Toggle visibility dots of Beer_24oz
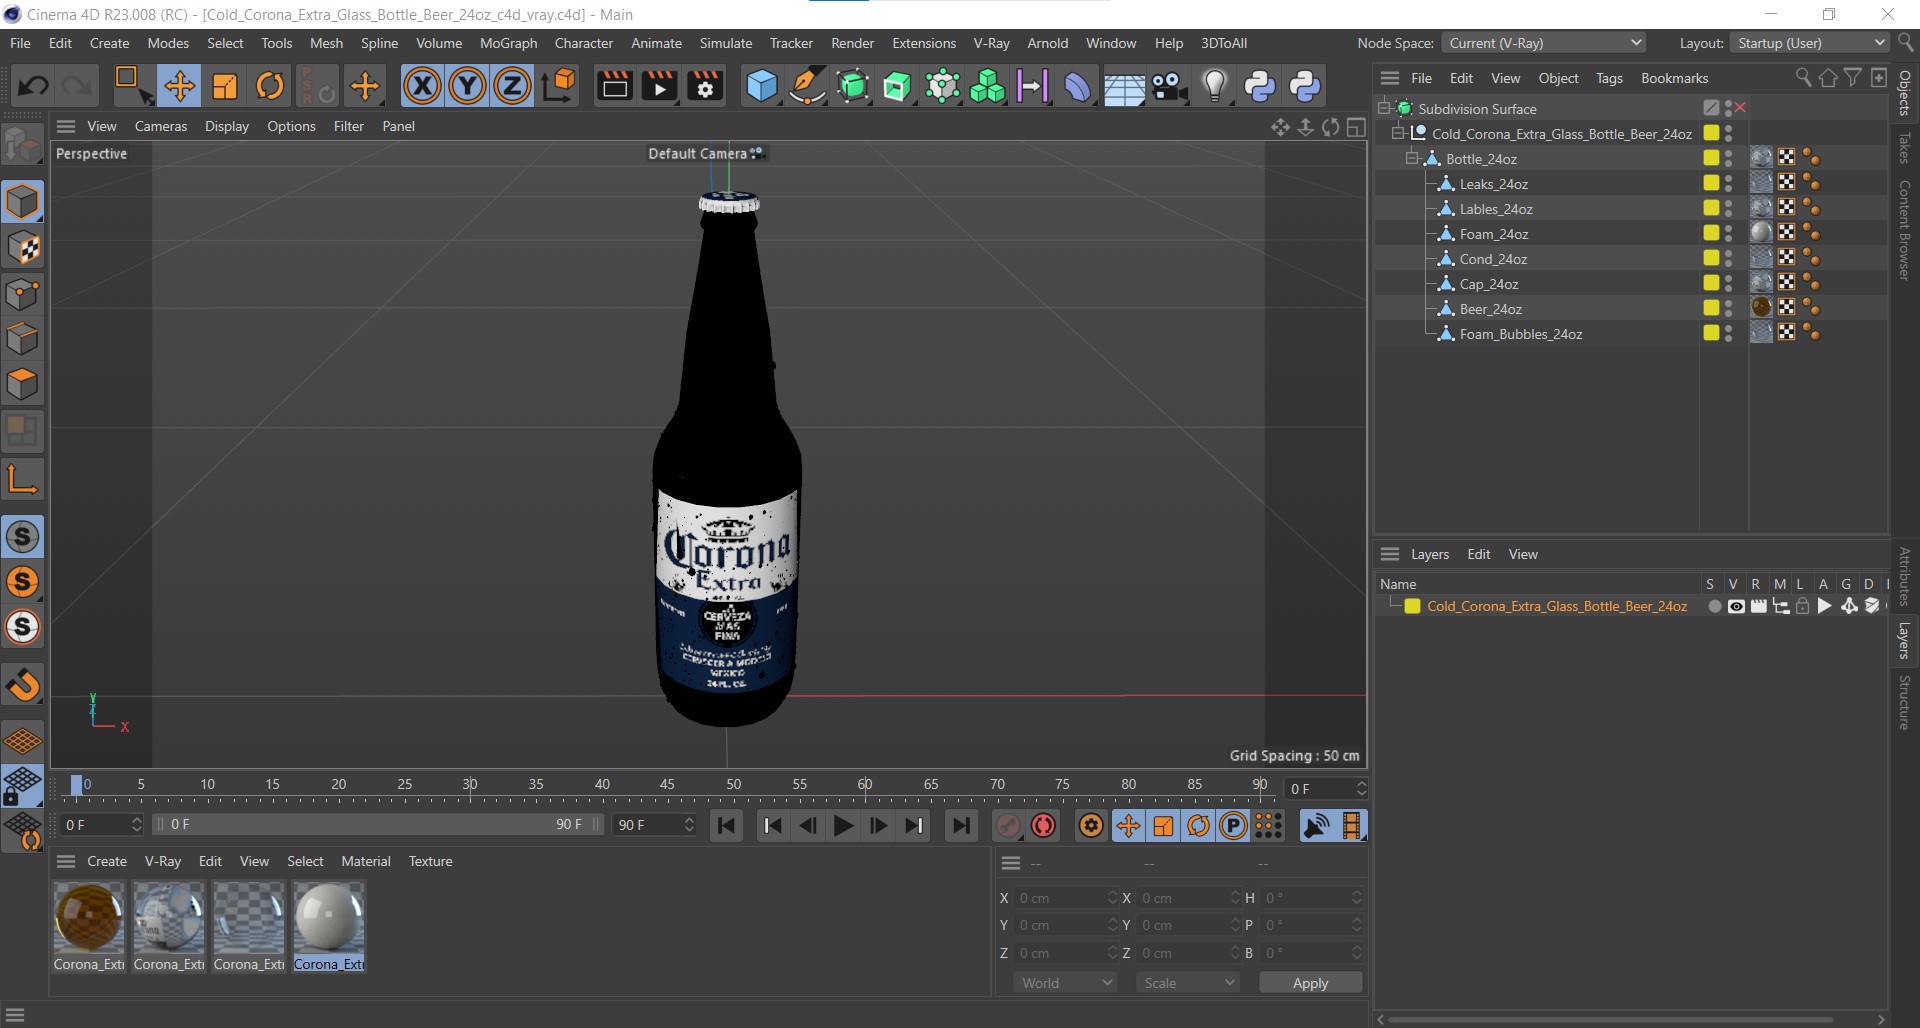The height and width of the screenshot is (1028, 1920). pos(1729,308)
